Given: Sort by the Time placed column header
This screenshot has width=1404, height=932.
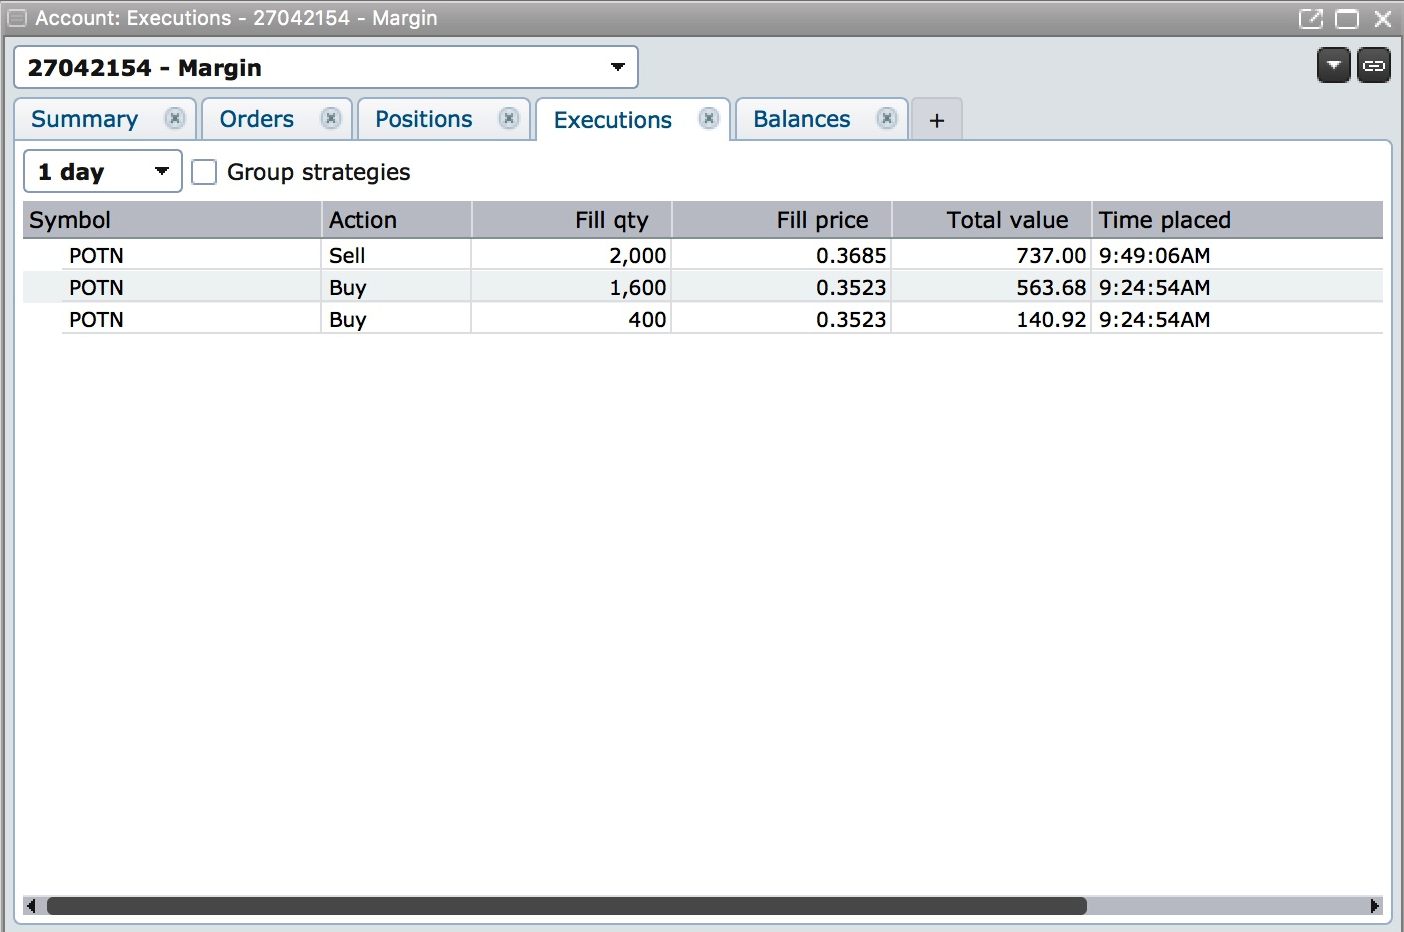Looking at the screenshot, I should 1164,220.
